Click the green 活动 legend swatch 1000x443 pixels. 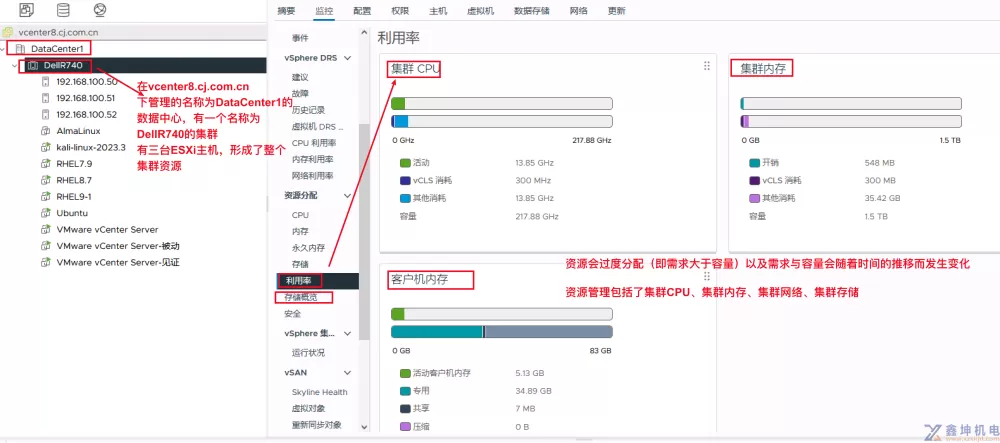406,163
